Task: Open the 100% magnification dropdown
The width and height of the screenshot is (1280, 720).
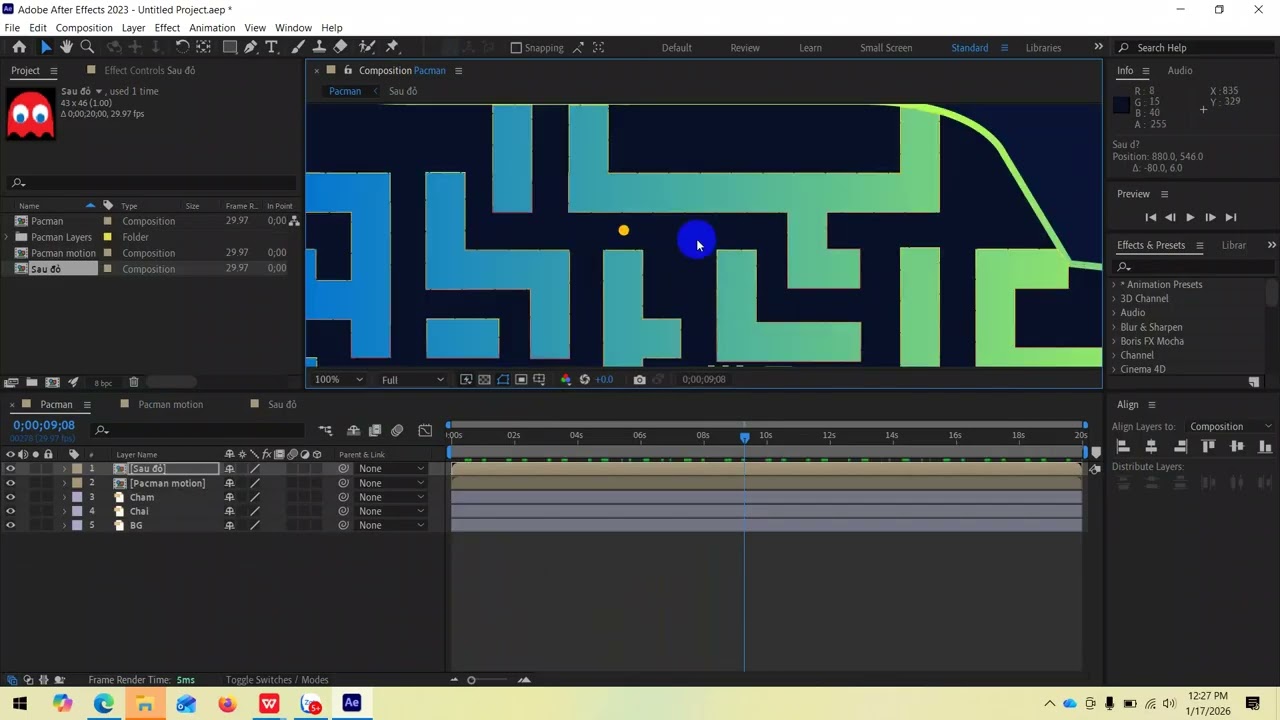Action: (339, 380)
